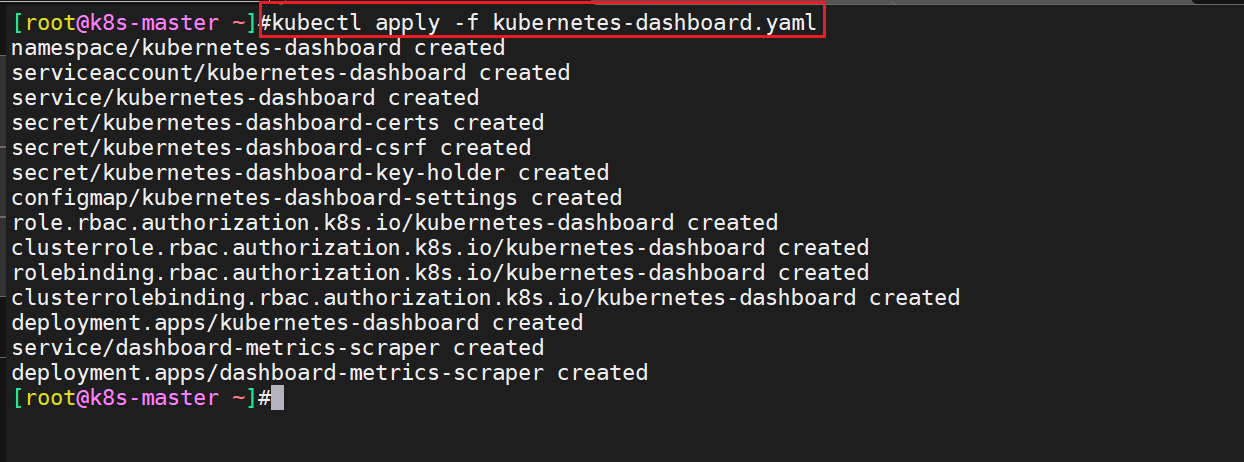Screen dimensions: 1244x462
Task: Click the role.rbac.authorization.k8s.io output line
Action: 394,222
